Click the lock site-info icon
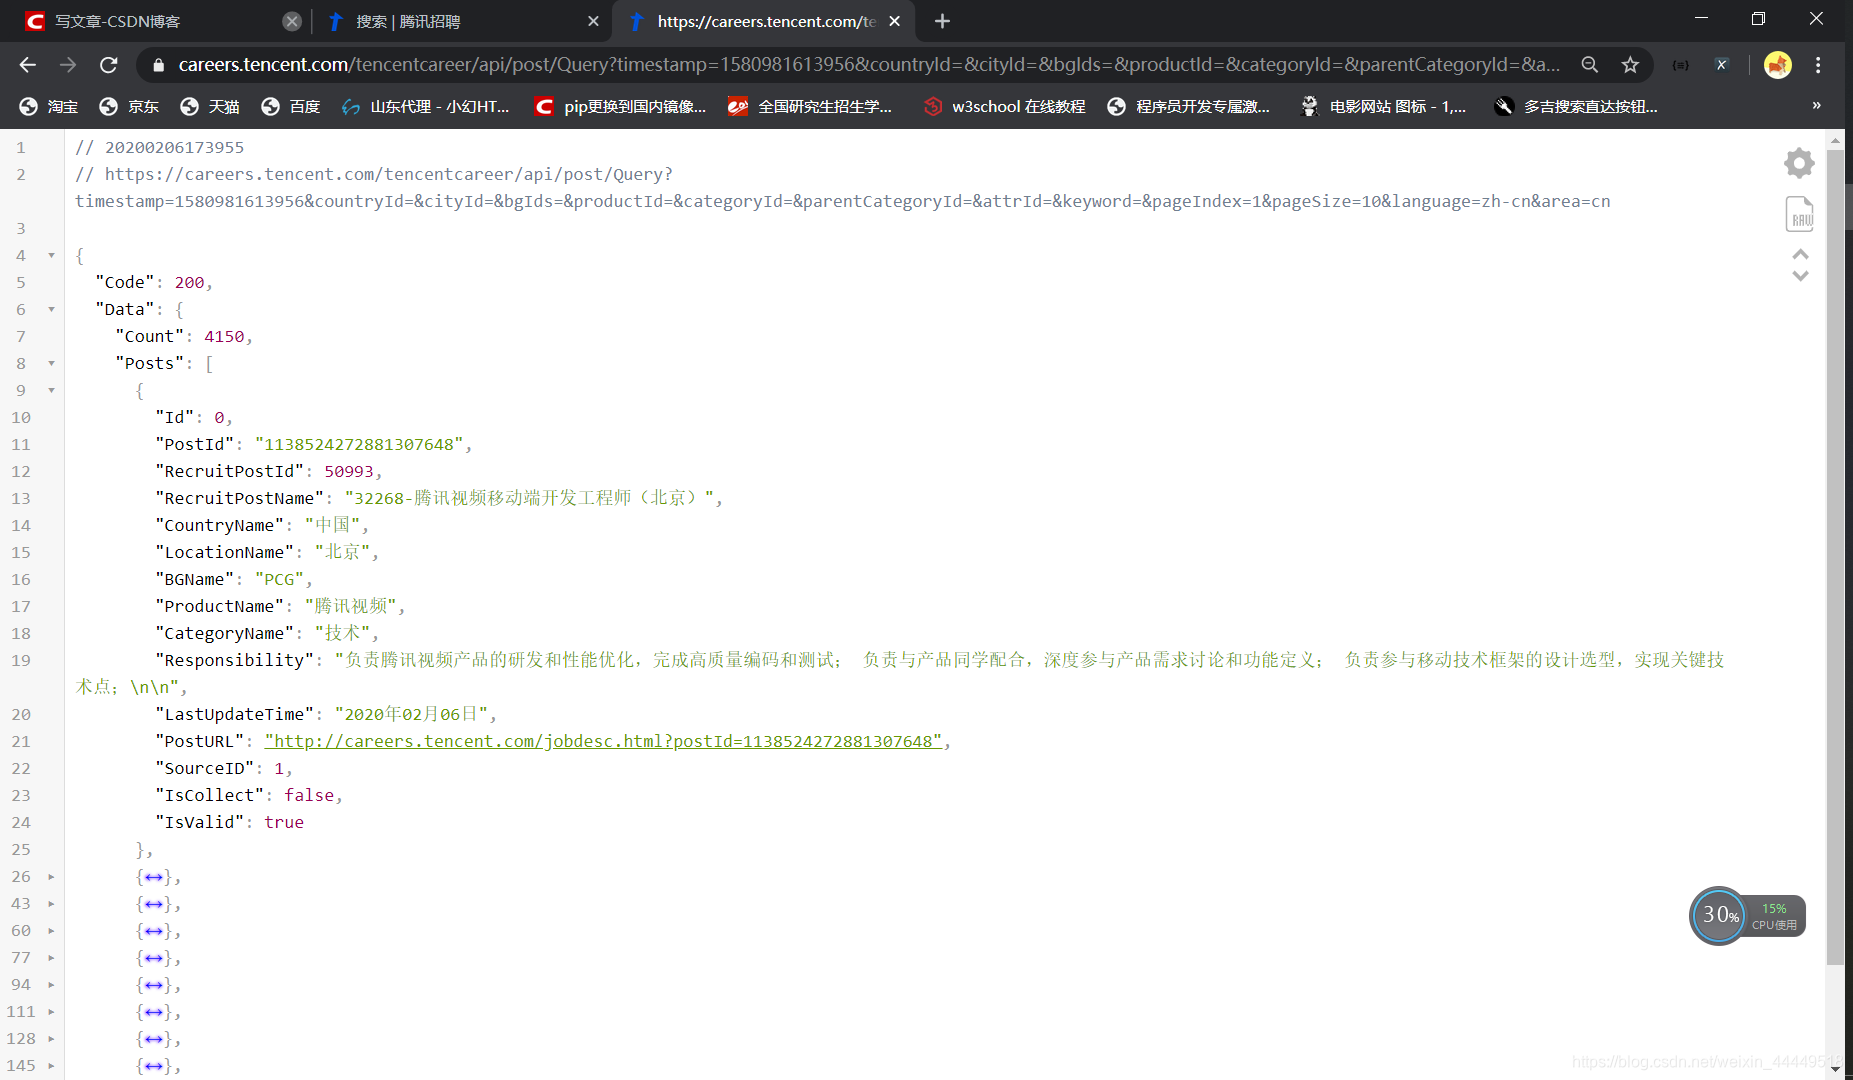 157,65
